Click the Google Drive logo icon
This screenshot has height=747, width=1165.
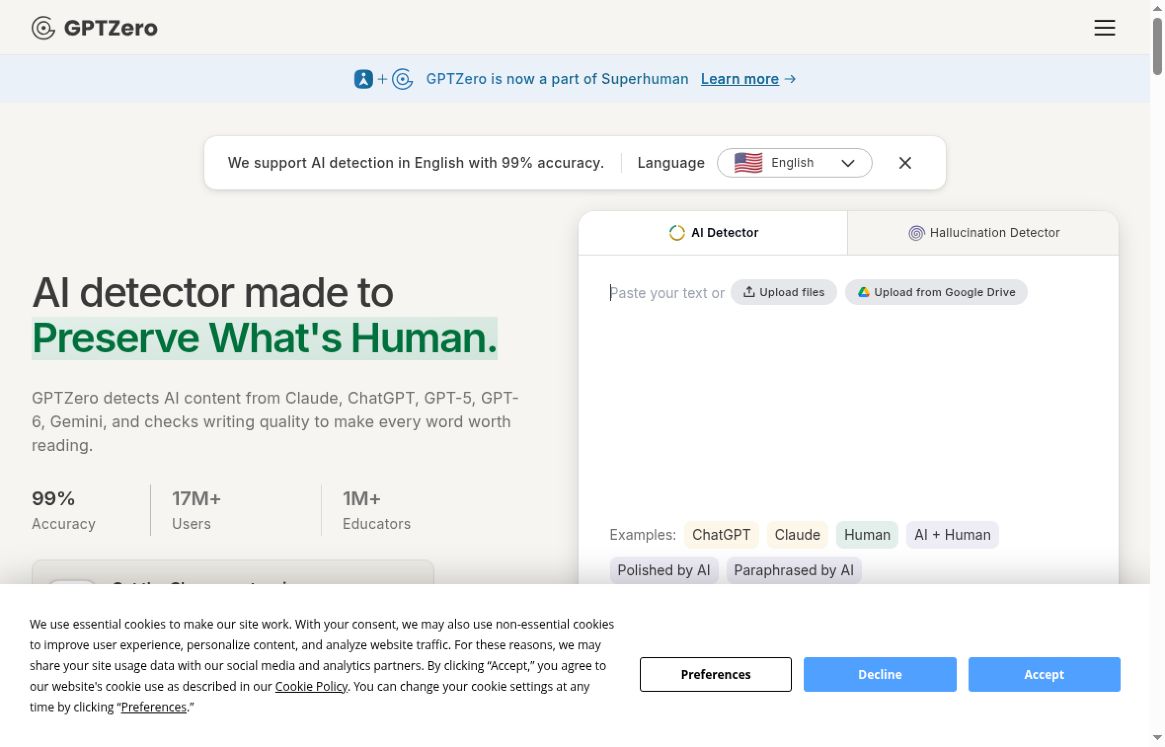[863, 292]
